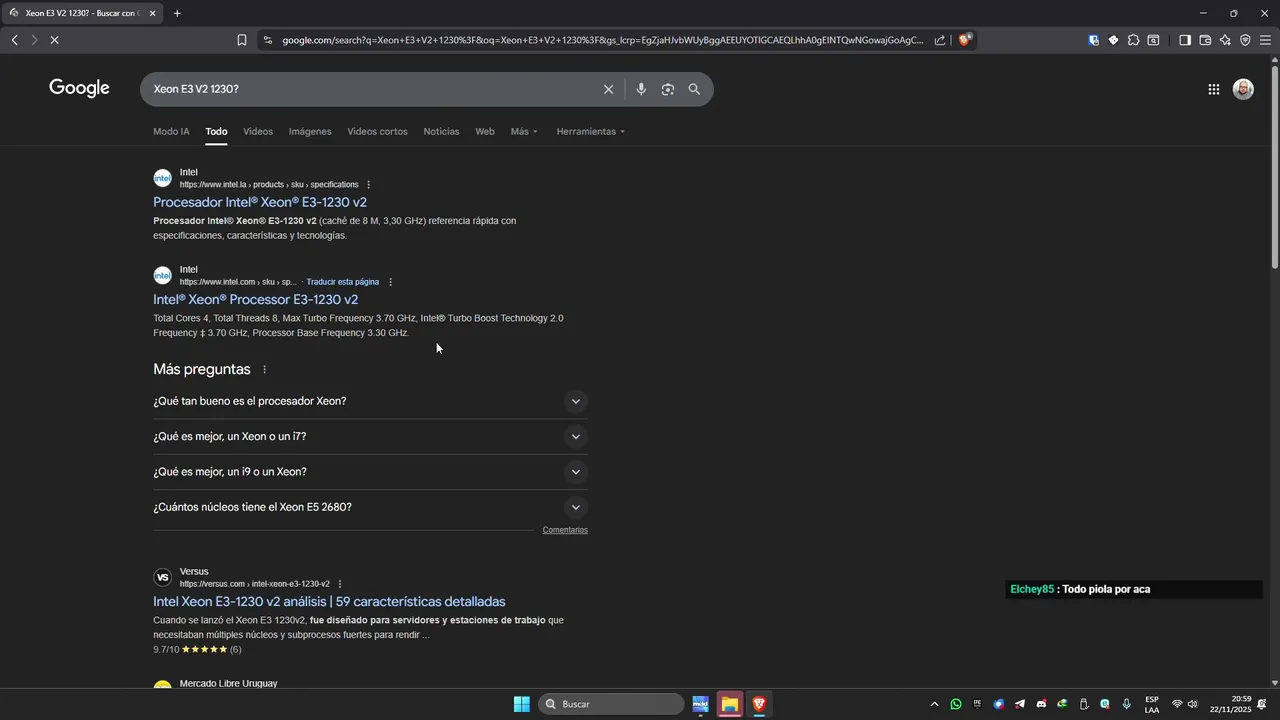Show hidden system tray icons
1280x720 pixels.
point(935,704)
